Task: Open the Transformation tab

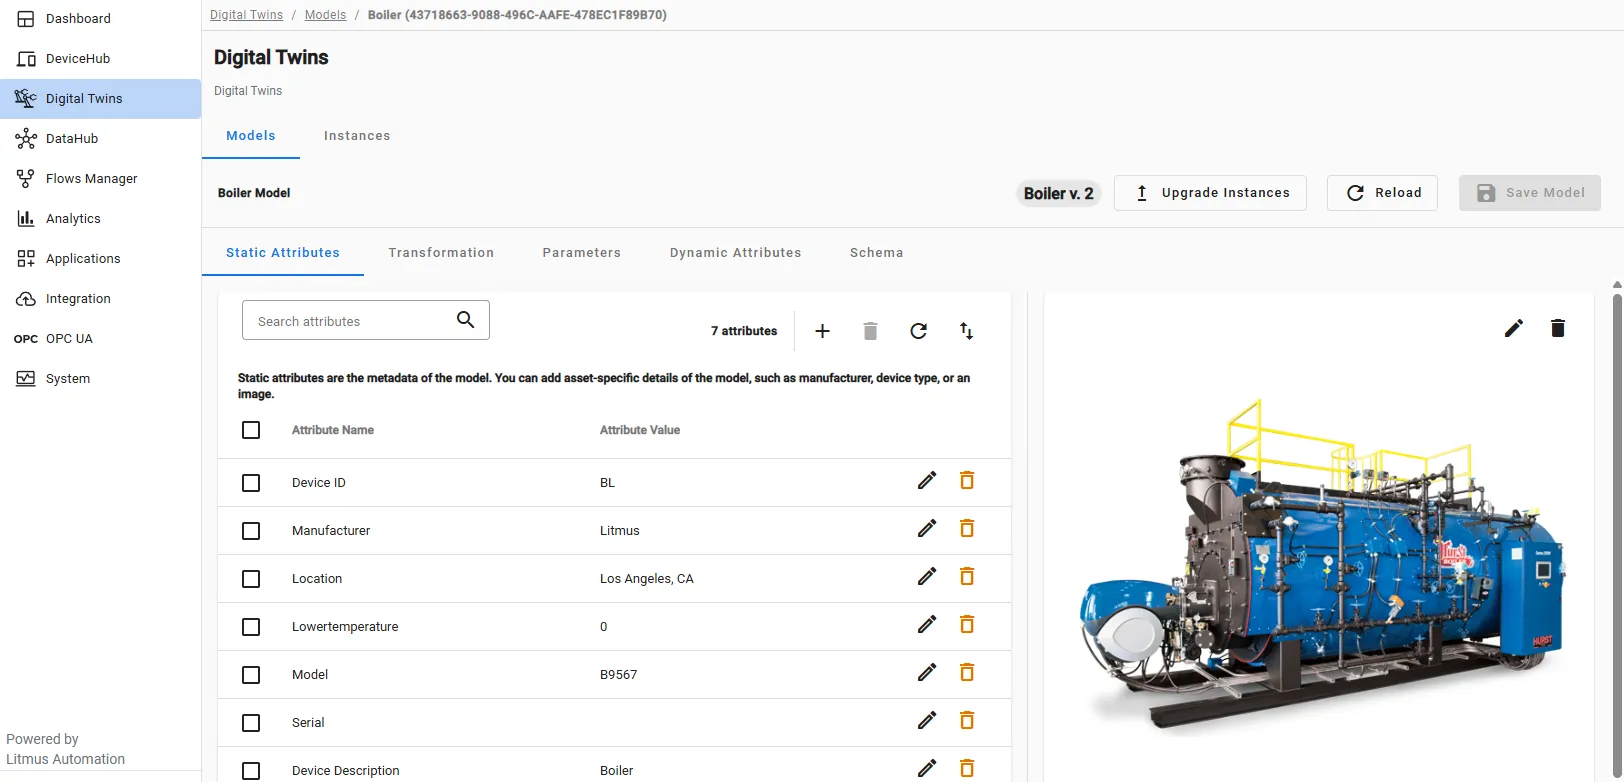Action: 441,253
